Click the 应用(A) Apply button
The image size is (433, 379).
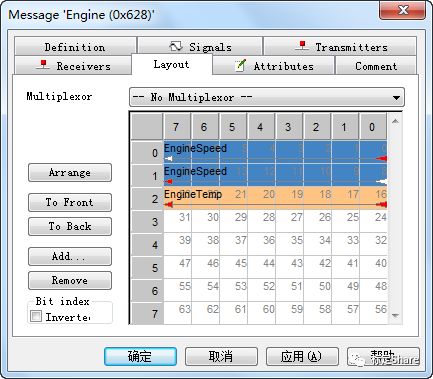(302, 356)
